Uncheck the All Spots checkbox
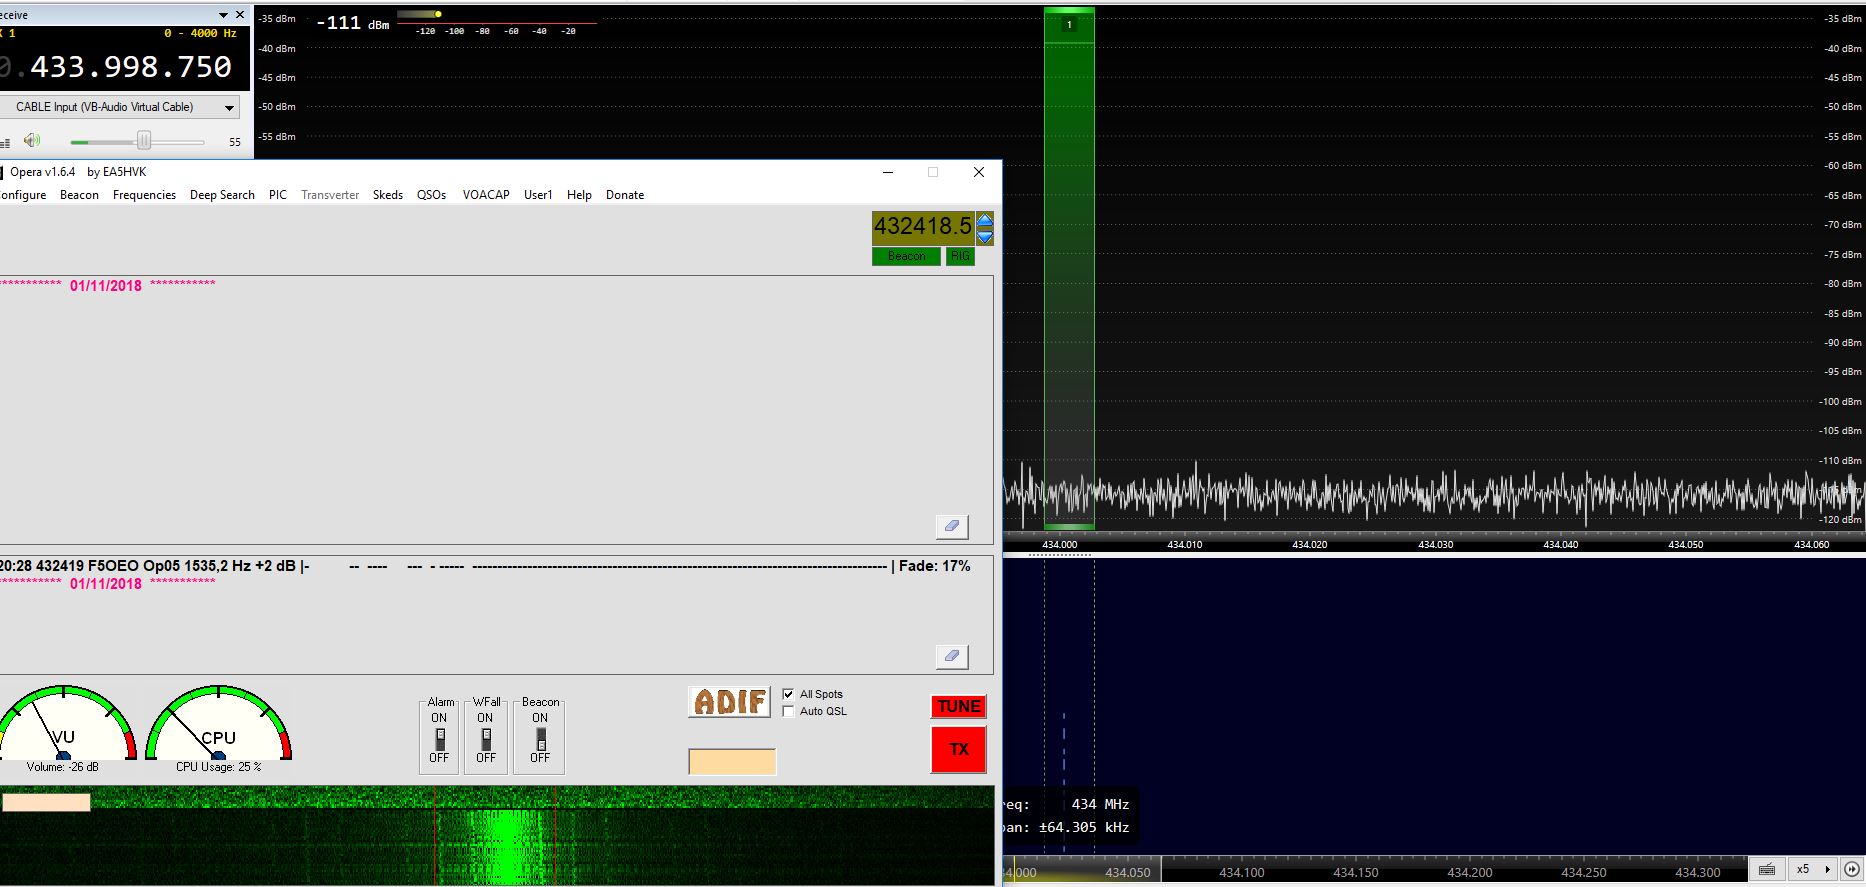 tap(788, 694)
